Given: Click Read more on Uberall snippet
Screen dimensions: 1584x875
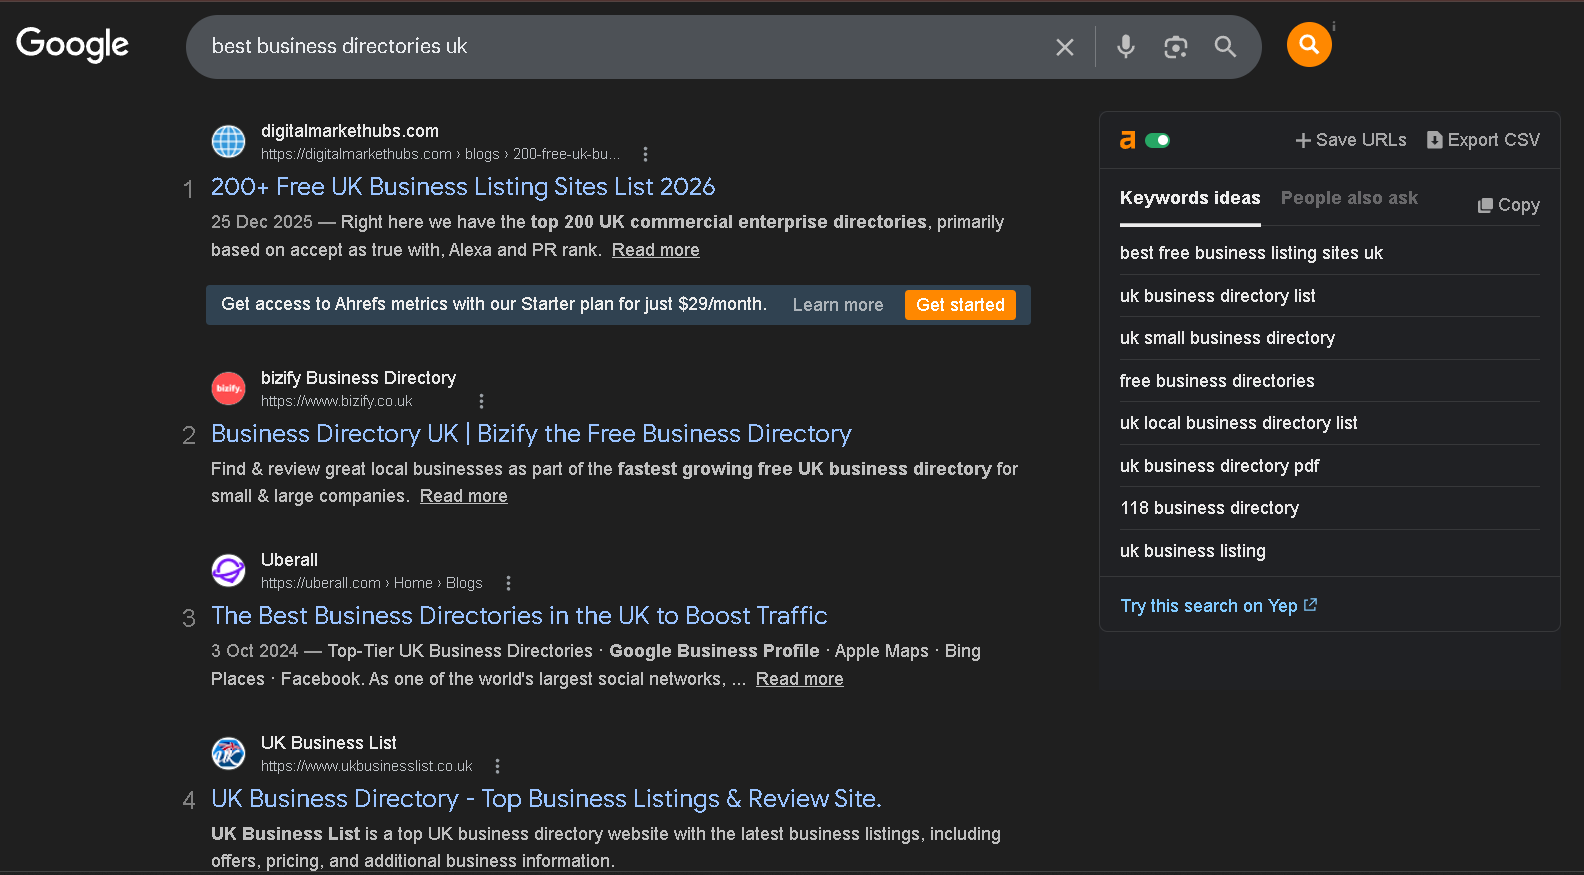Looking at the screenshot, I should (799, 679).
